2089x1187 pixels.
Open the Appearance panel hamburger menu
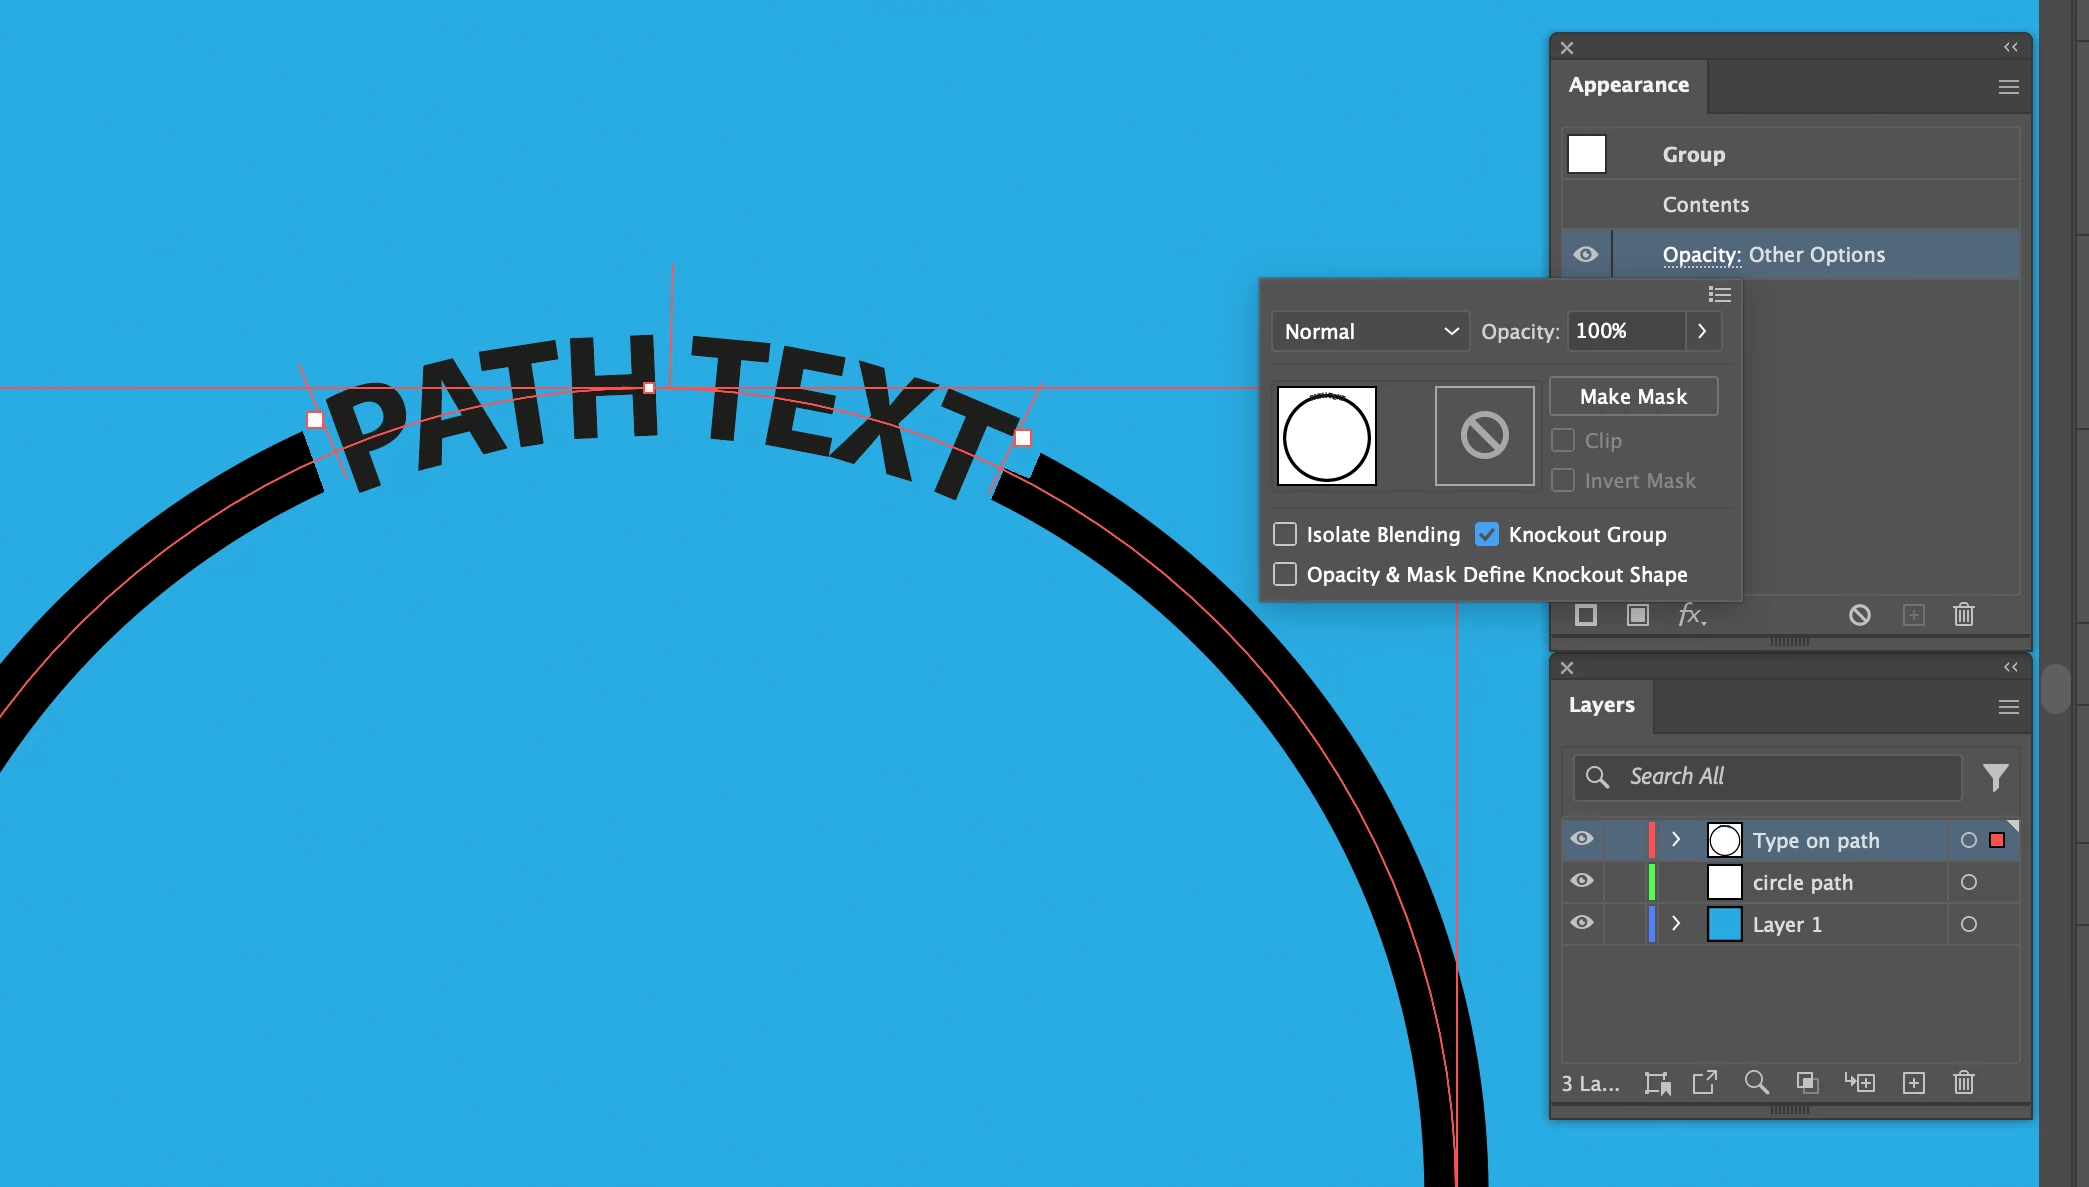[2008, 87]
